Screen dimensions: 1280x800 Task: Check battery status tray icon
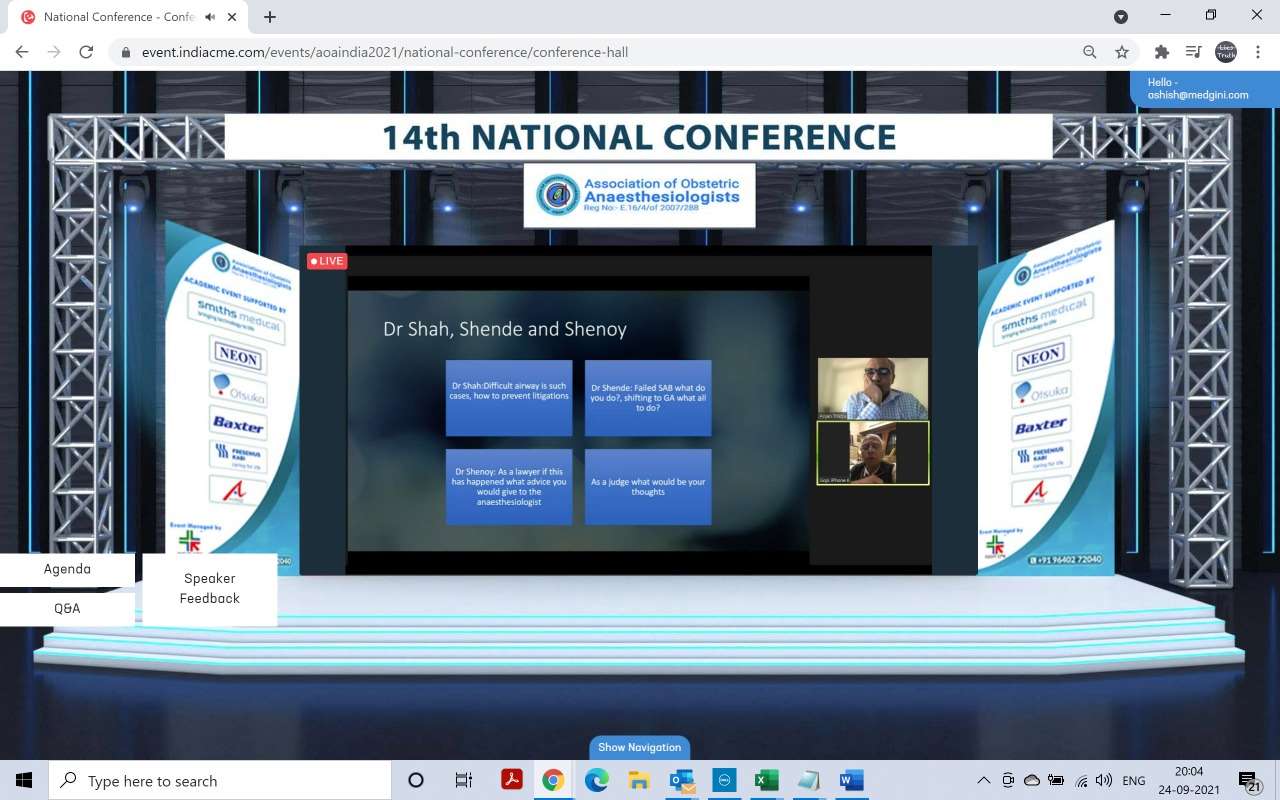(x=1057, y=781)
